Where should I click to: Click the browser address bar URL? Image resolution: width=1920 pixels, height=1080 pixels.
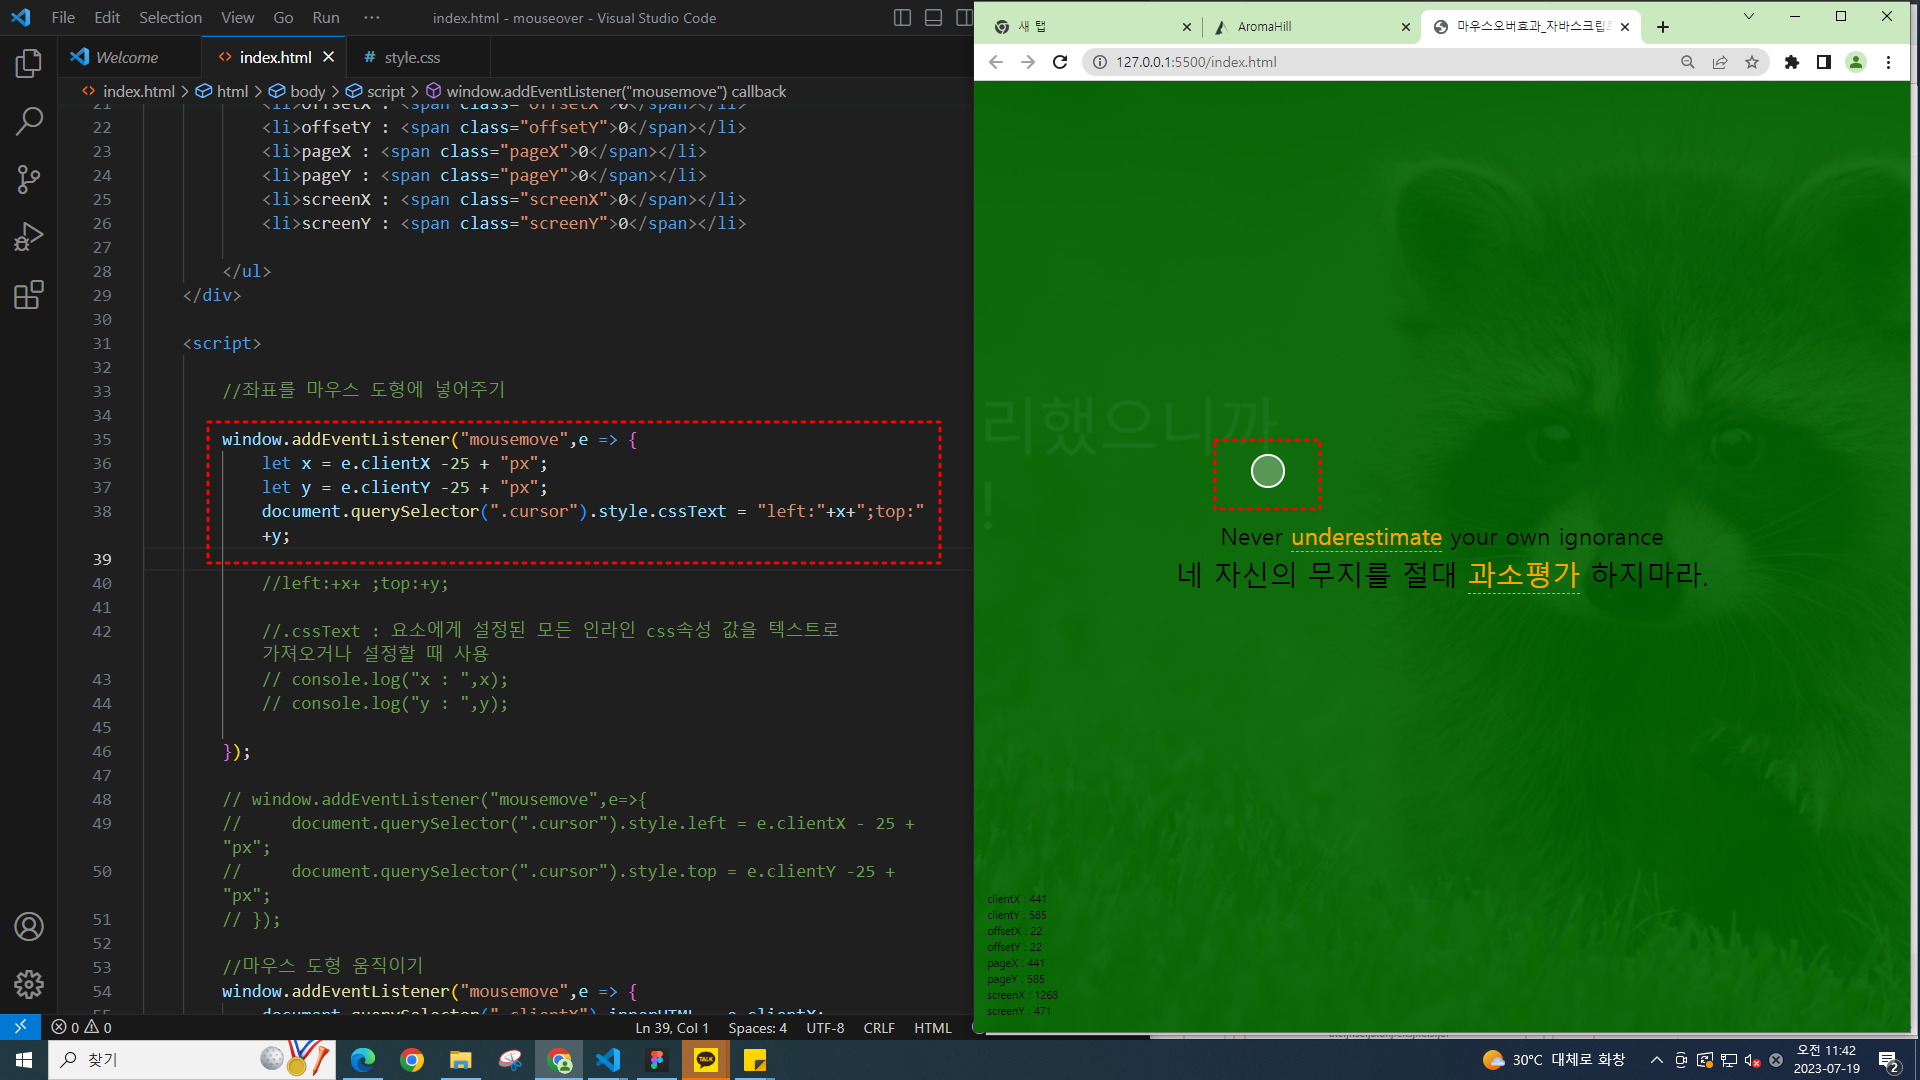pos(1196,62)
